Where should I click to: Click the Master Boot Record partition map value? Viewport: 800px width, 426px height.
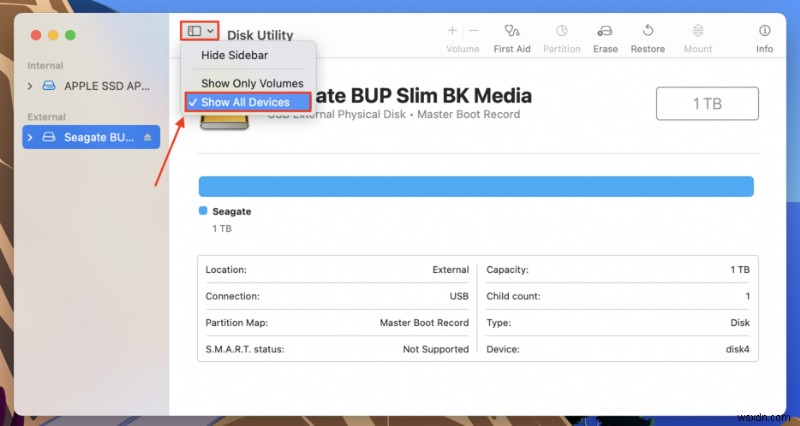[x=424, y=322]
